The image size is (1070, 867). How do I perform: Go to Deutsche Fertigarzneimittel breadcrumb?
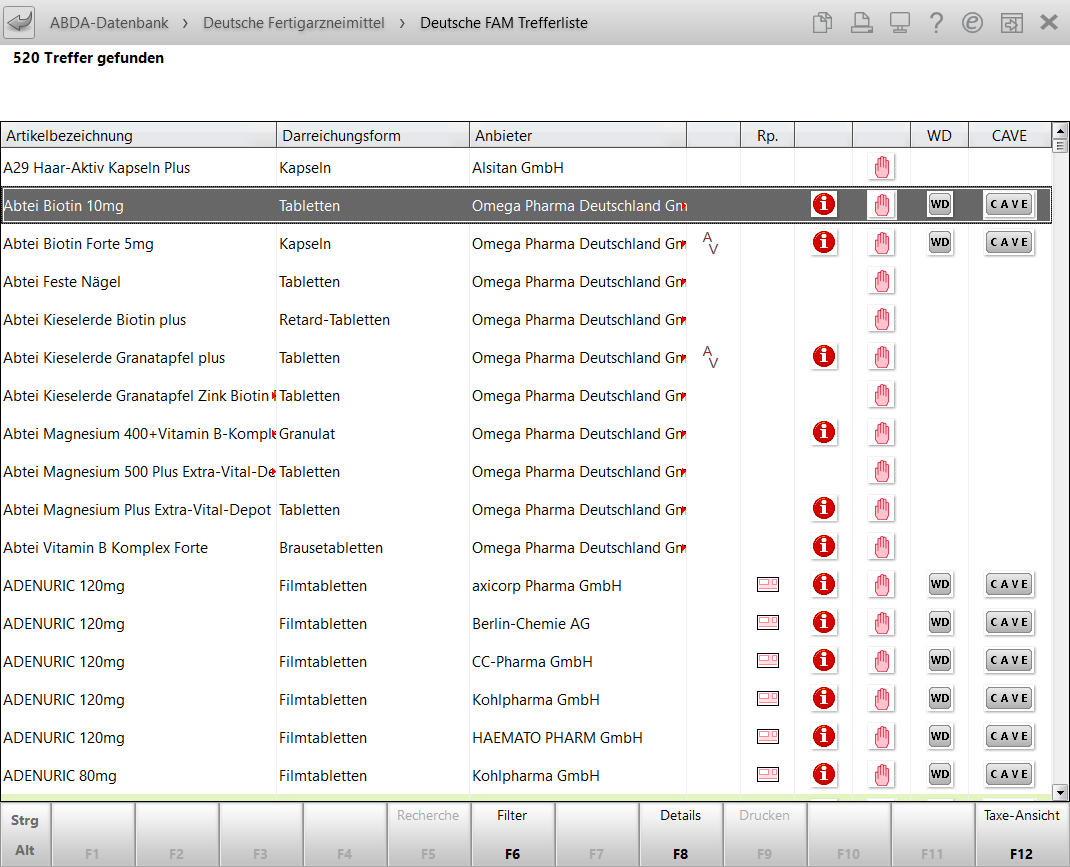tap(293, 22)
